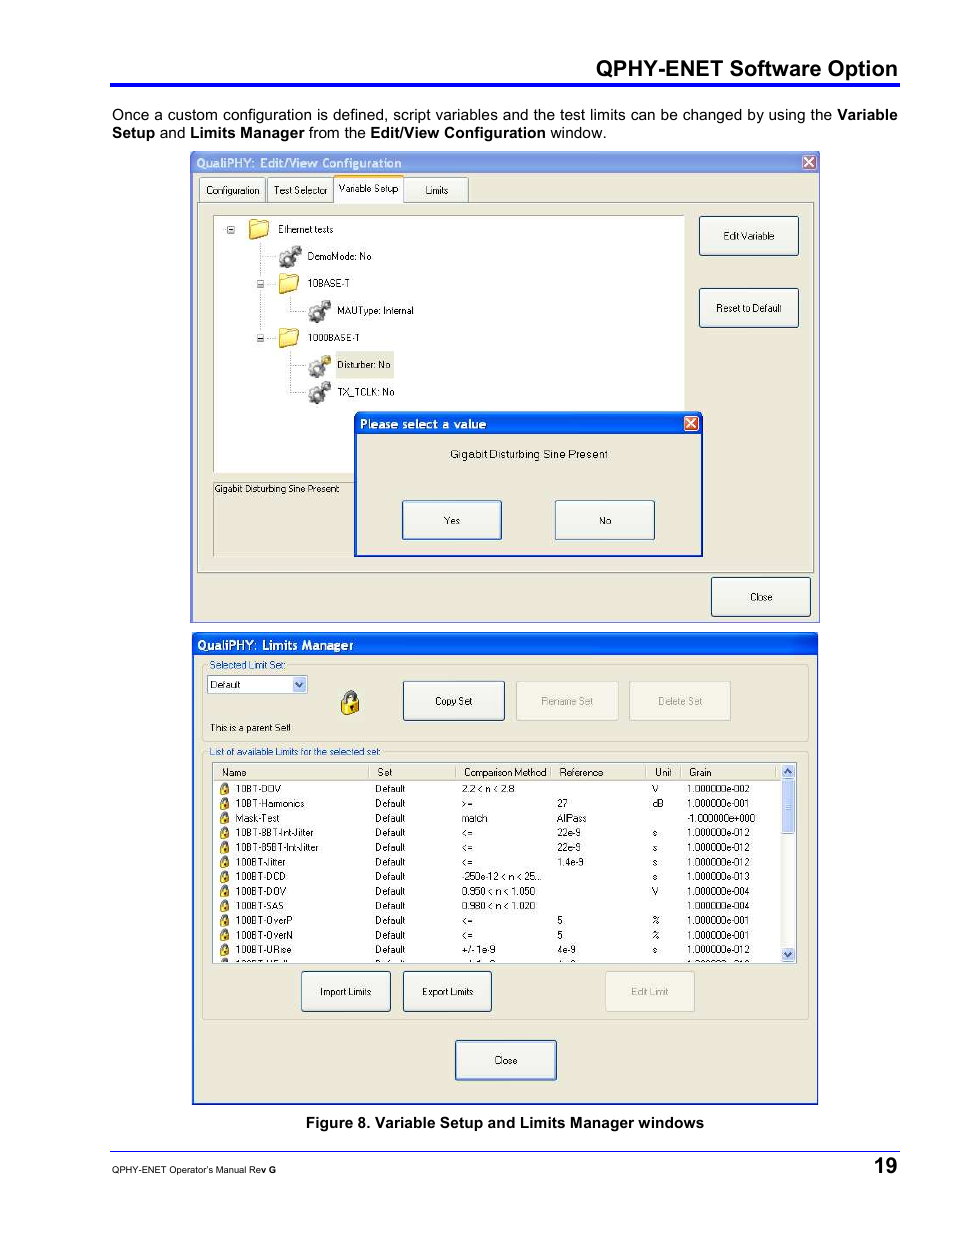This screenshot has width=954, height=1235.
Task: Click lock icon of 100BT-OverP row
Action: (x=225, y=920)
